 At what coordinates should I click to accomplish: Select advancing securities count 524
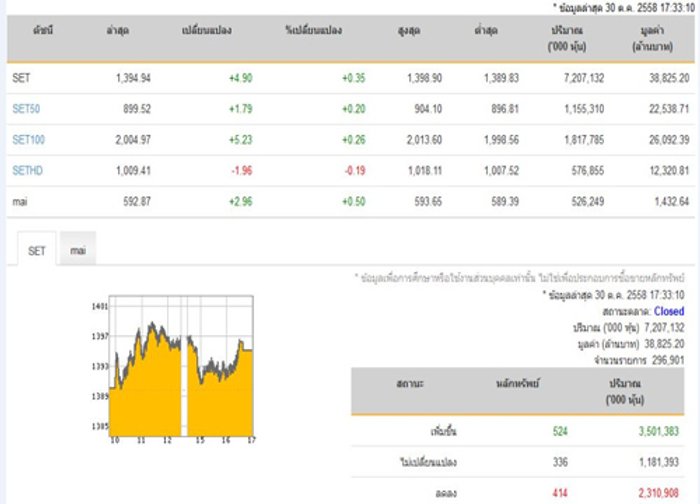coord(560,431)
